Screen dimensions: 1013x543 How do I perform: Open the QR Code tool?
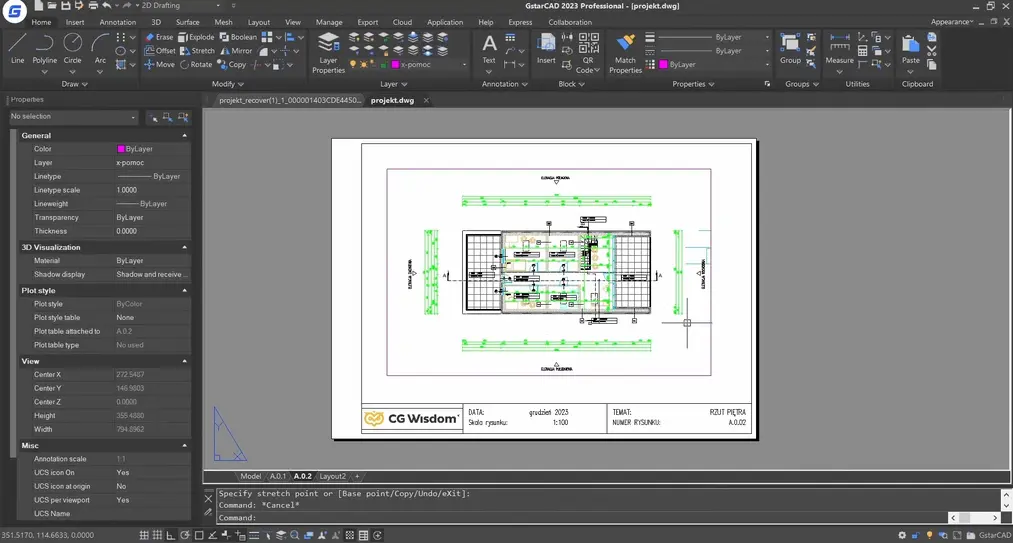pyautogui.click(x=589, y=53)
